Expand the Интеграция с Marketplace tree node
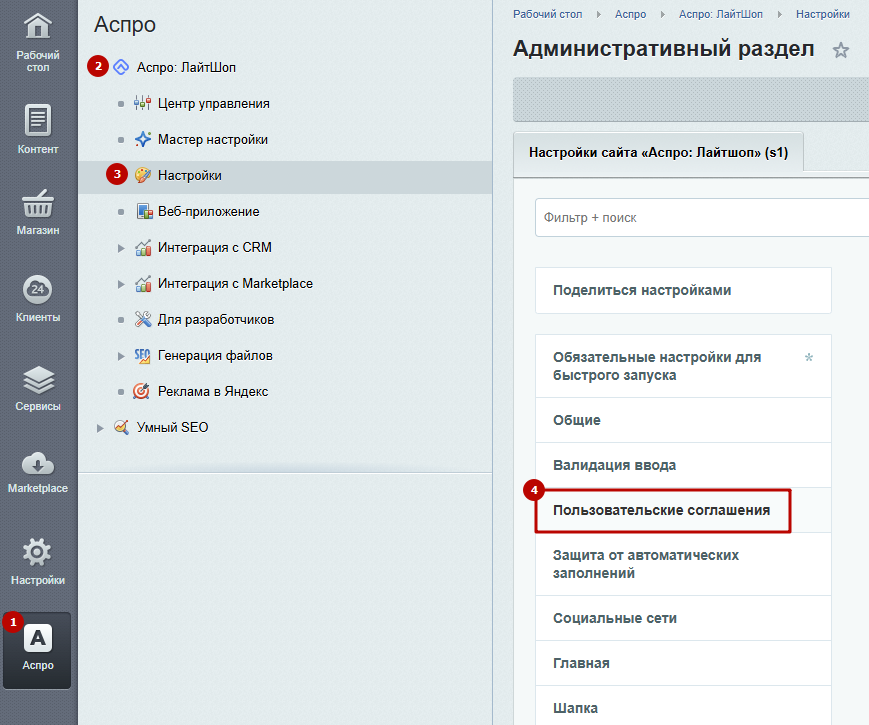Viewport: 869px width, 725px height. point(122,284)
